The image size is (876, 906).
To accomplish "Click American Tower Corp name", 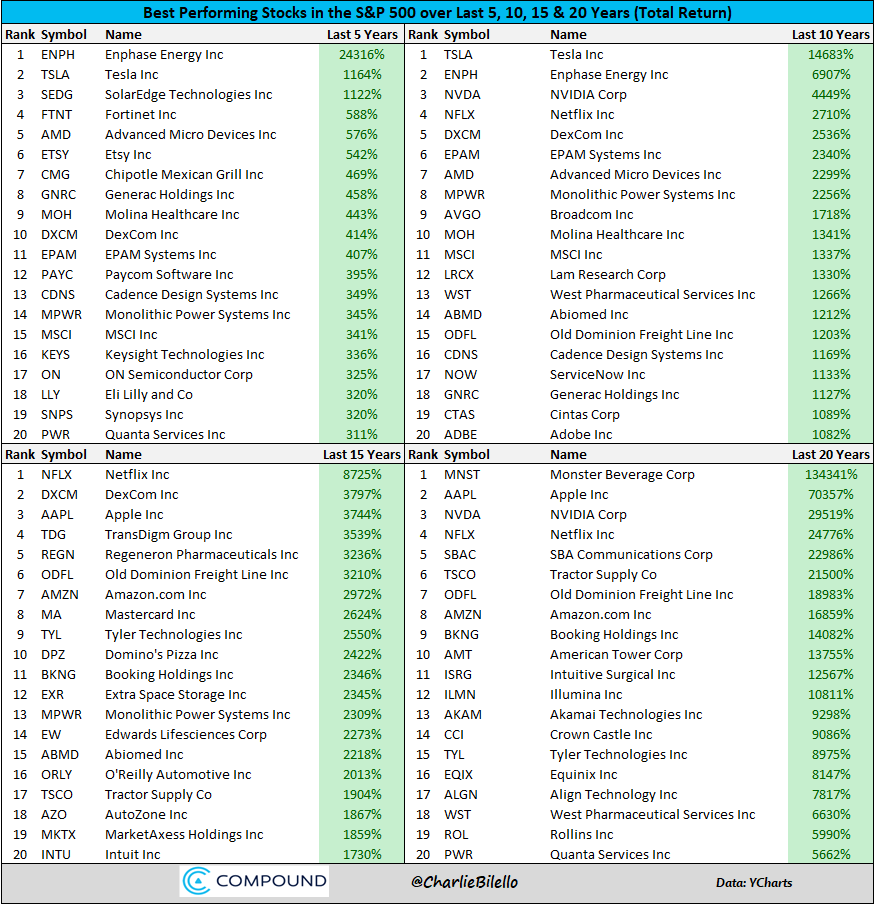I will [x=616, y=655].
